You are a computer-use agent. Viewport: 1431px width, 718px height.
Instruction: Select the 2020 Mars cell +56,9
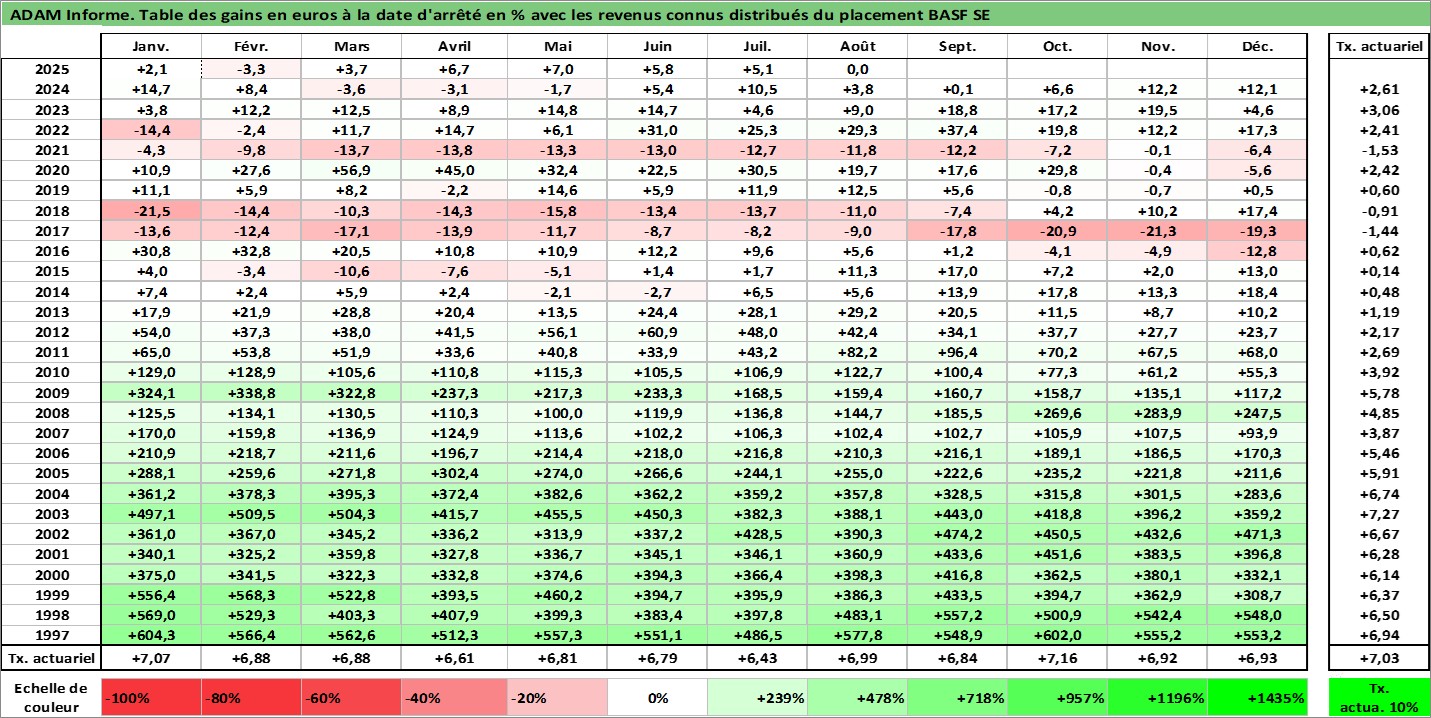click(353, 170)
